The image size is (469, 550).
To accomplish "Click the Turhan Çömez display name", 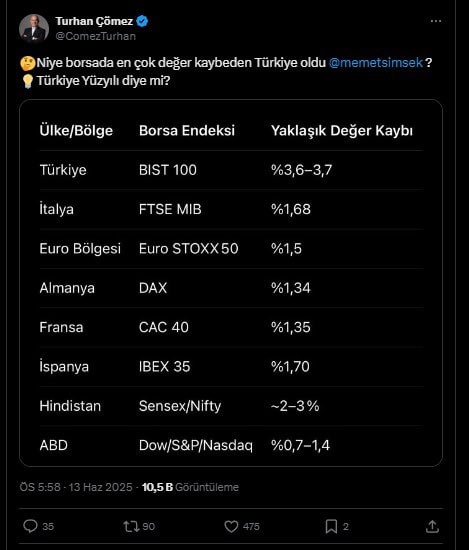I will (x=94, y=21).
